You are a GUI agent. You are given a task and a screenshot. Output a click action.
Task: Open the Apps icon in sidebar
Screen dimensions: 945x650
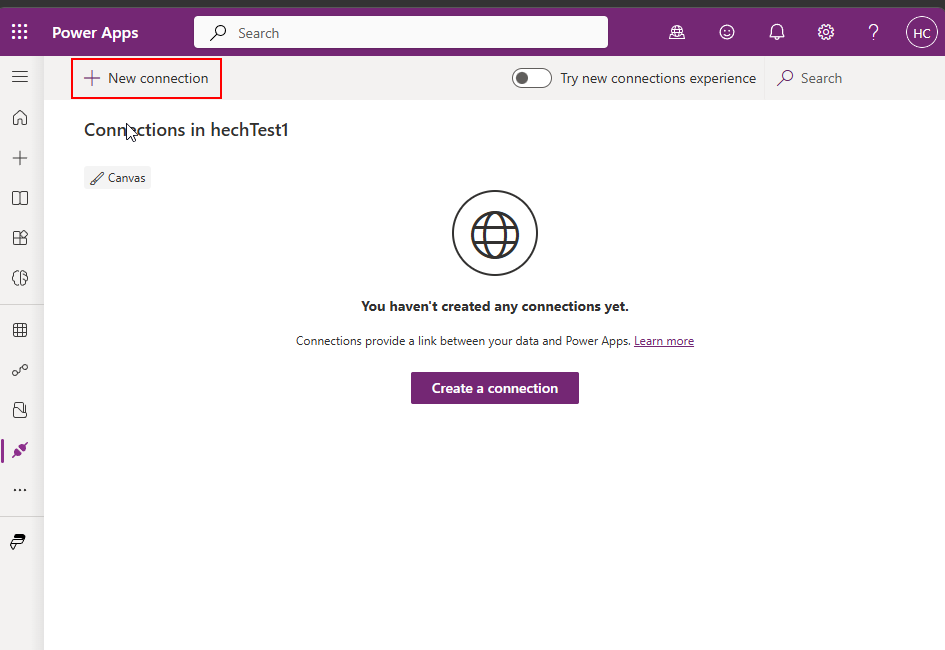click(x=20, y=238)
